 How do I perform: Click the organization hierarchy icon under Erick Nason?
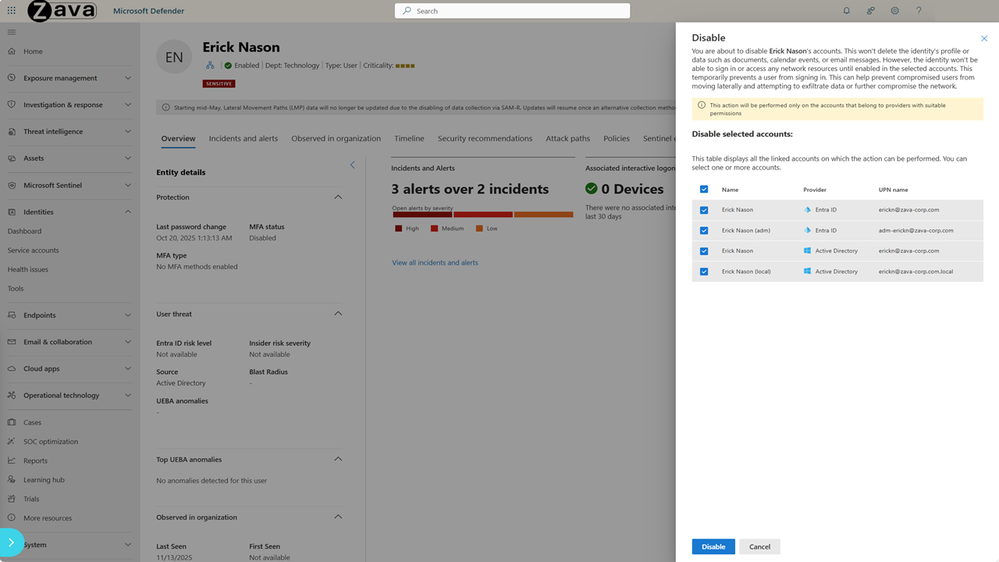(210, 65)
